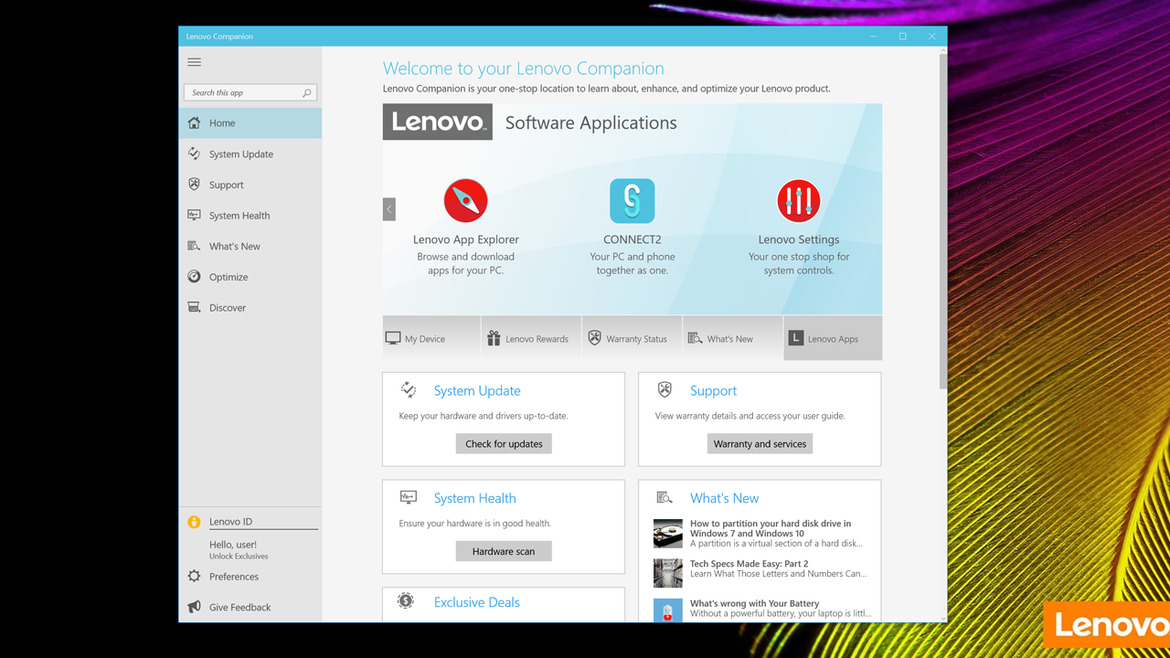The width and height of the screenshot is (1170, 658).
Task: Click the Support shield icon in sidebar
Action: click(194, 184)
